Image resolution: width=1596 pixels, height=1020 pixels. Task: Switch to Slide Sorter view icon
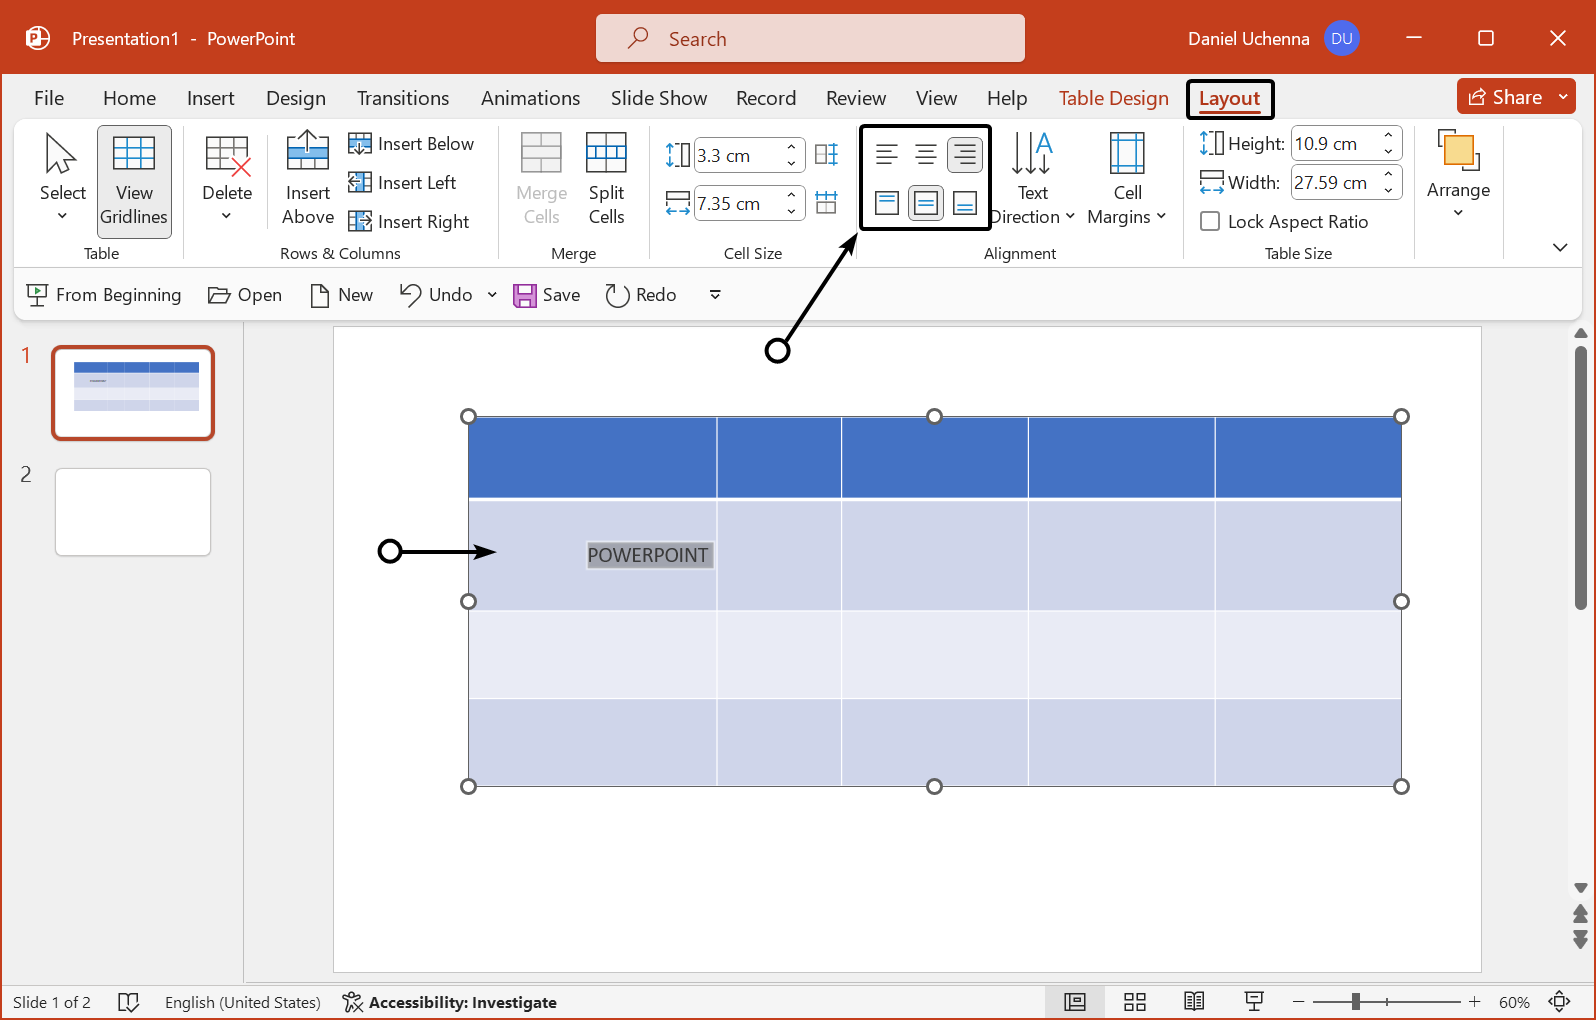point(1134,1002)
